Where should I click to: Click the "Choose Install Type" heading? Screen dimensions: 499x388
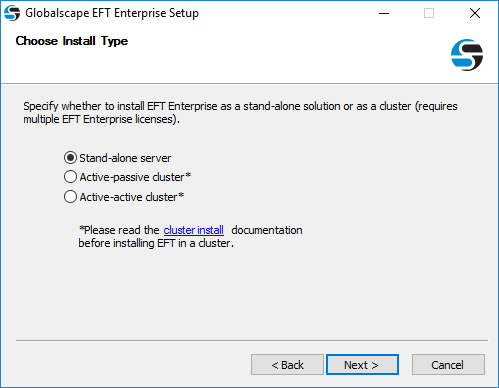pyautogui.click(x=72, y=41)
